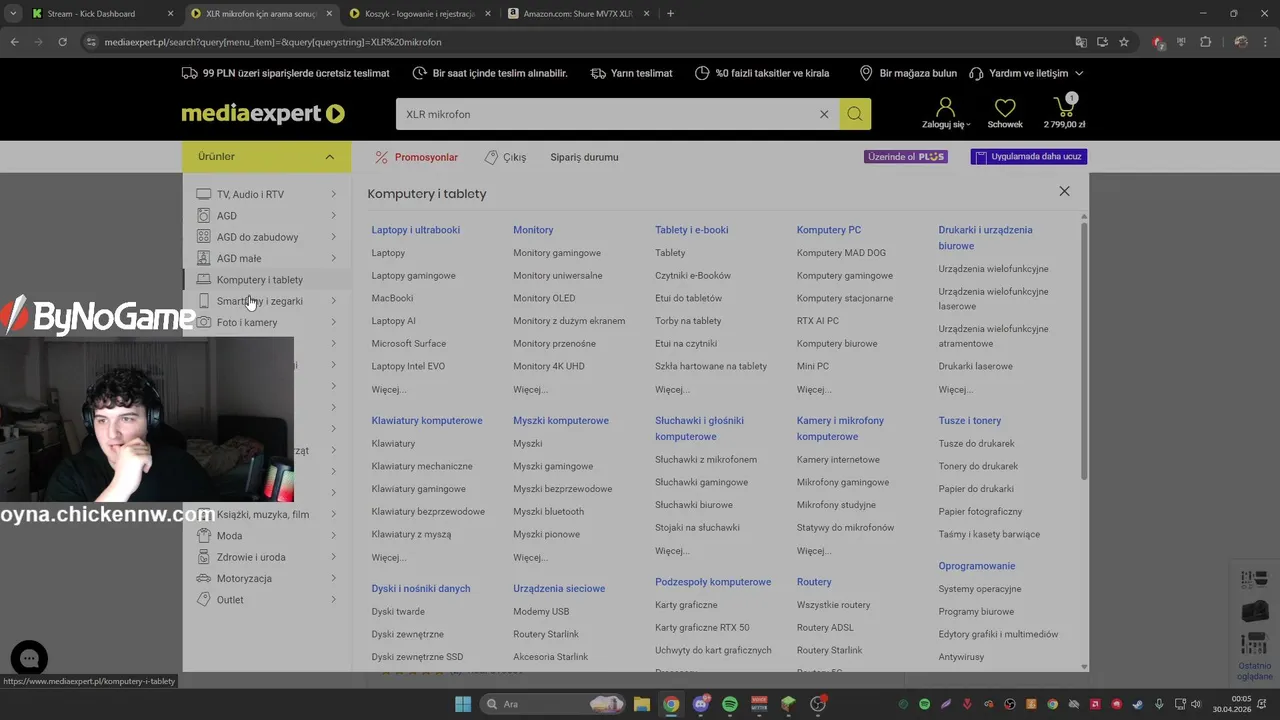Click the Promosyonlar percent icon
1280x720 pixels.
(x=381, y=157)
